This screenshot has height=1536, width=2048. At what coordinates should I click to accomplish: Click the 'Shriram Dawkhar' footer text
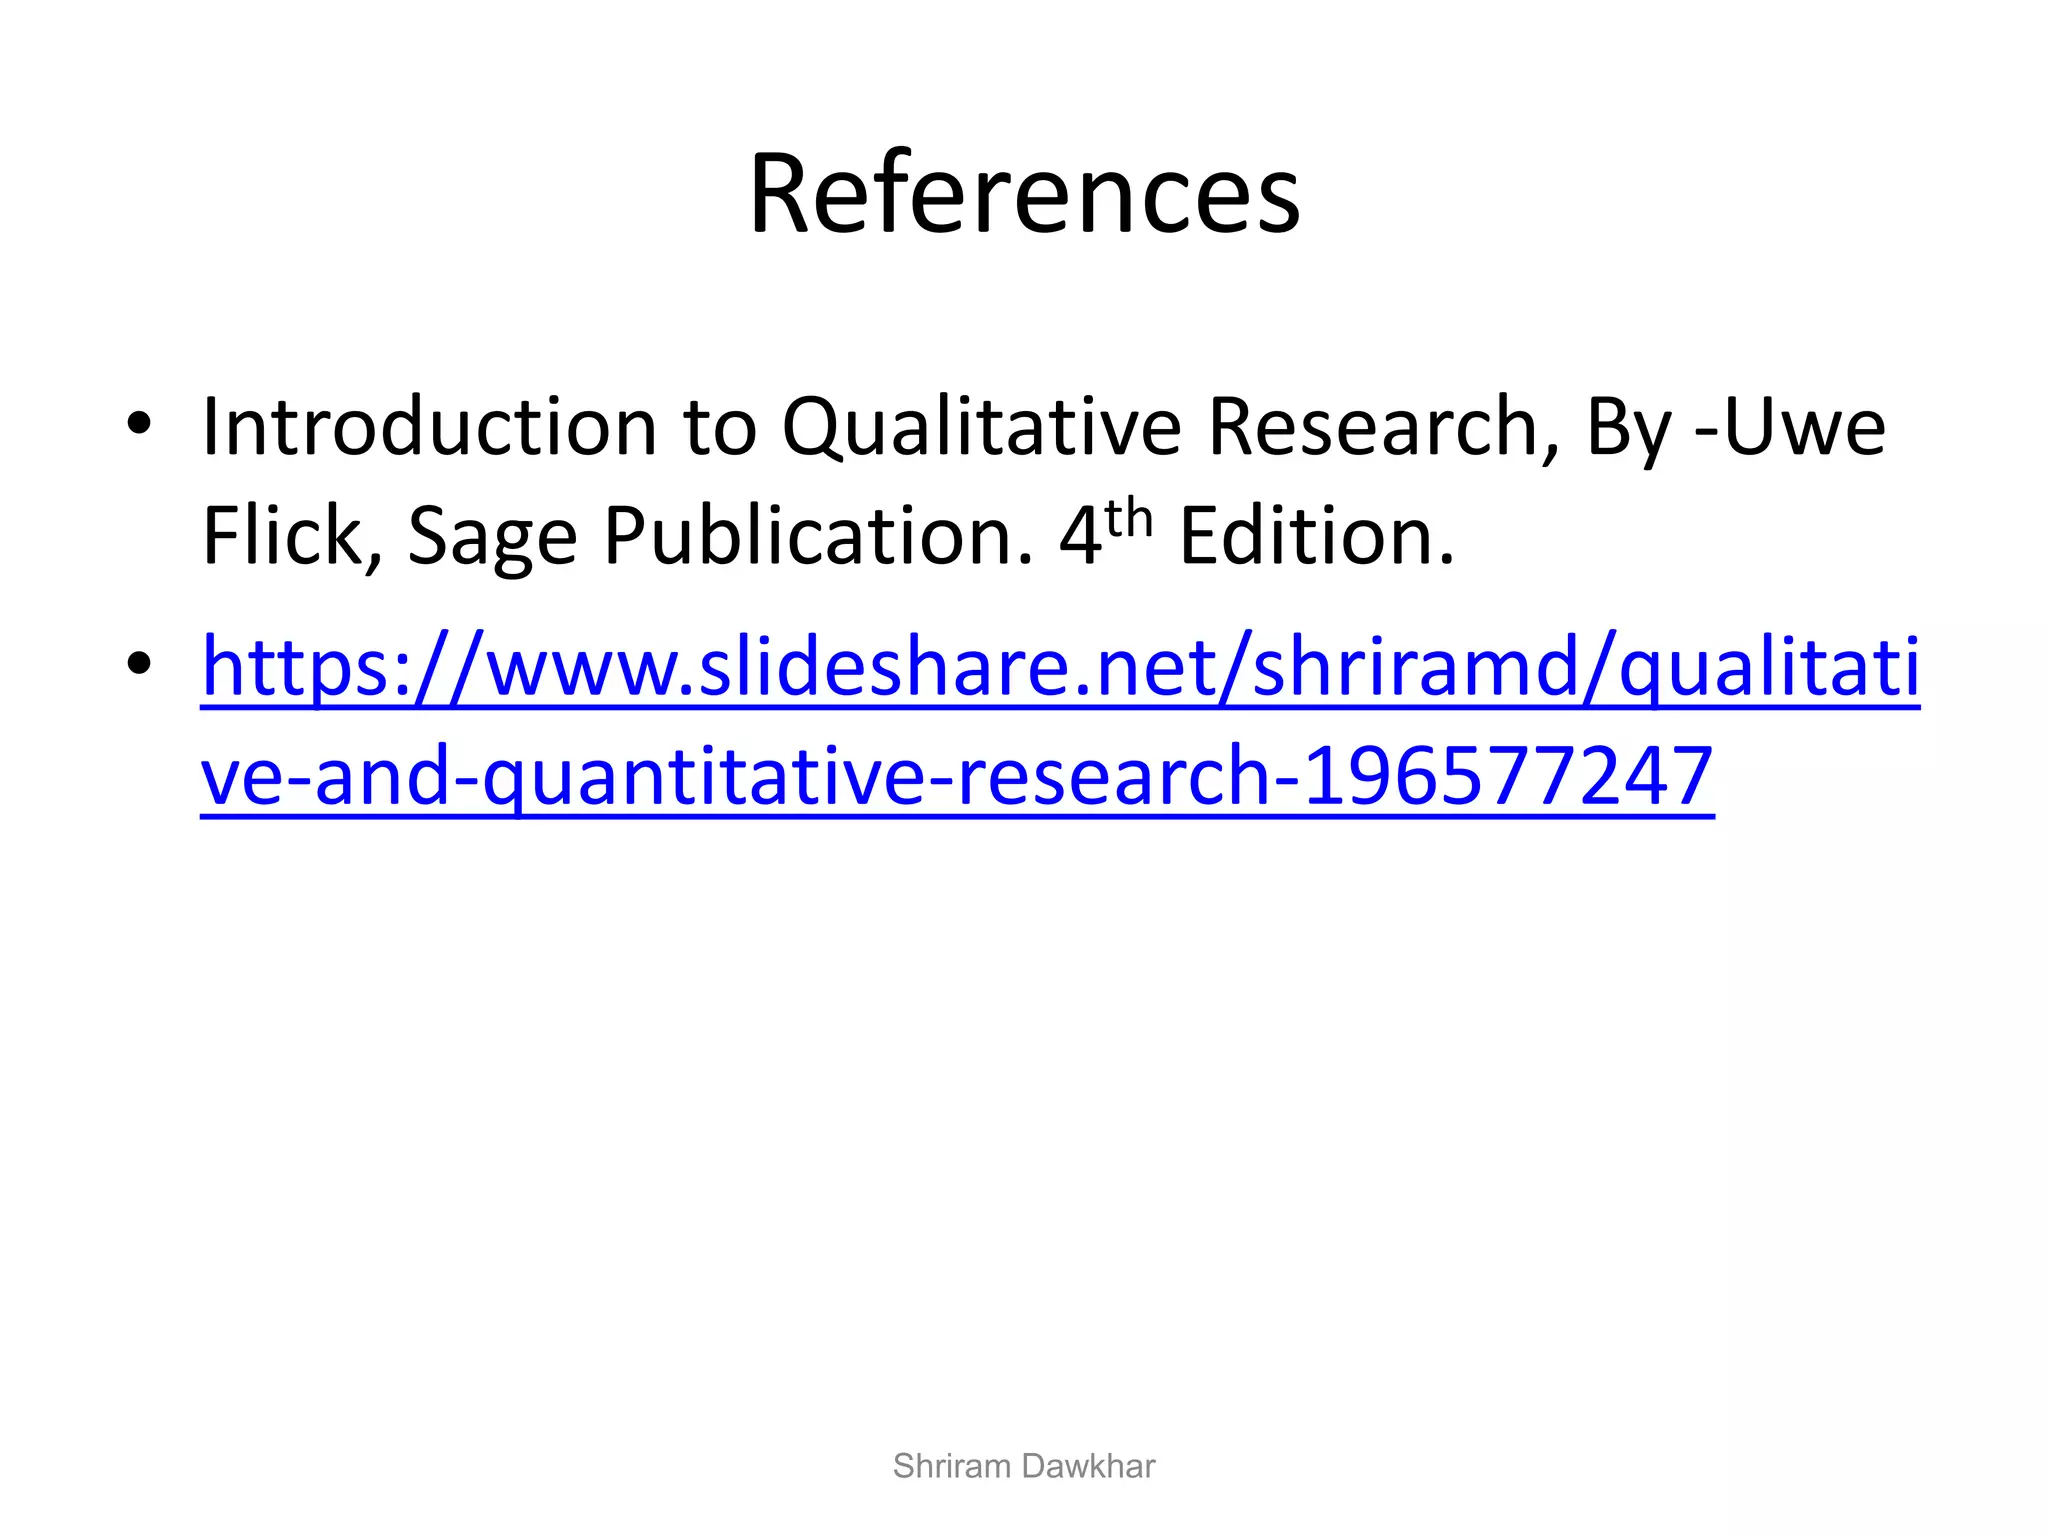[1024, 1466]
